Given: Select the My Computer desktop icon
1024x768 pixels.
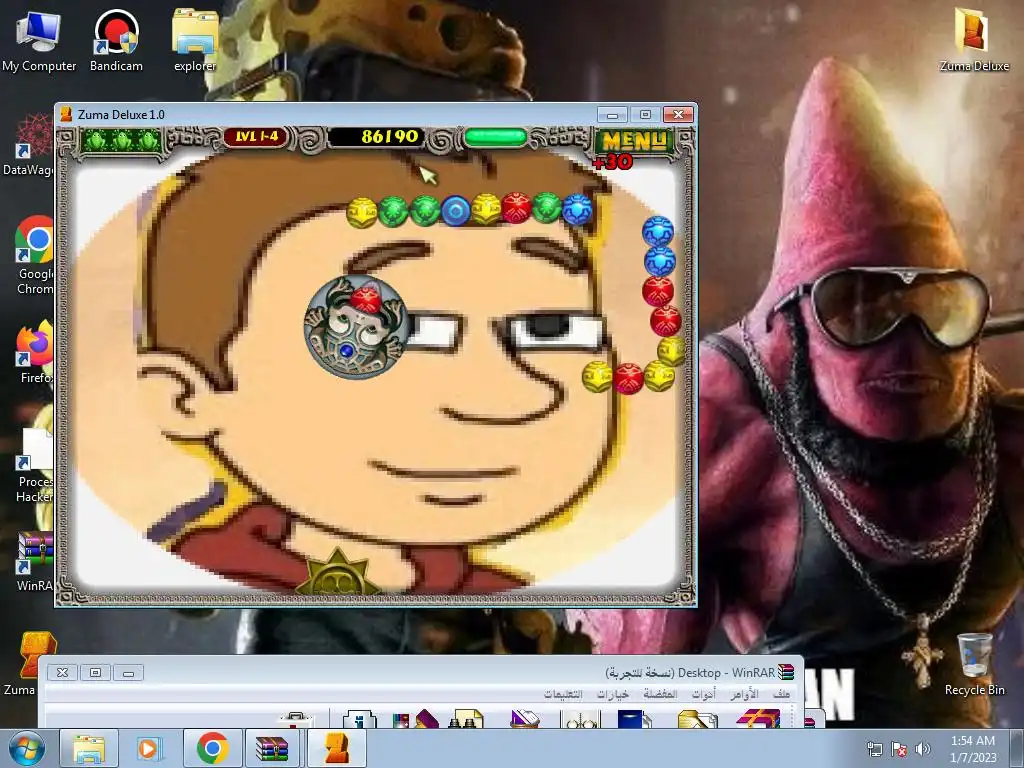Looking at the screenshot, I should tap(39, 41).
